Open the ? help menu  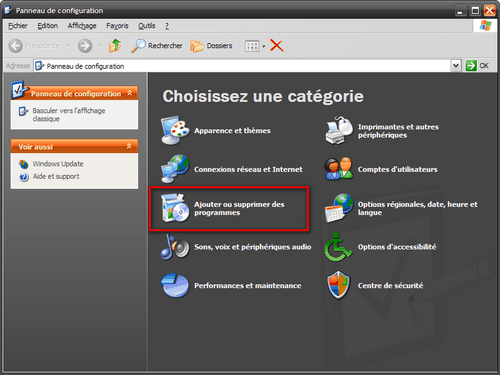tap(167, 26)
